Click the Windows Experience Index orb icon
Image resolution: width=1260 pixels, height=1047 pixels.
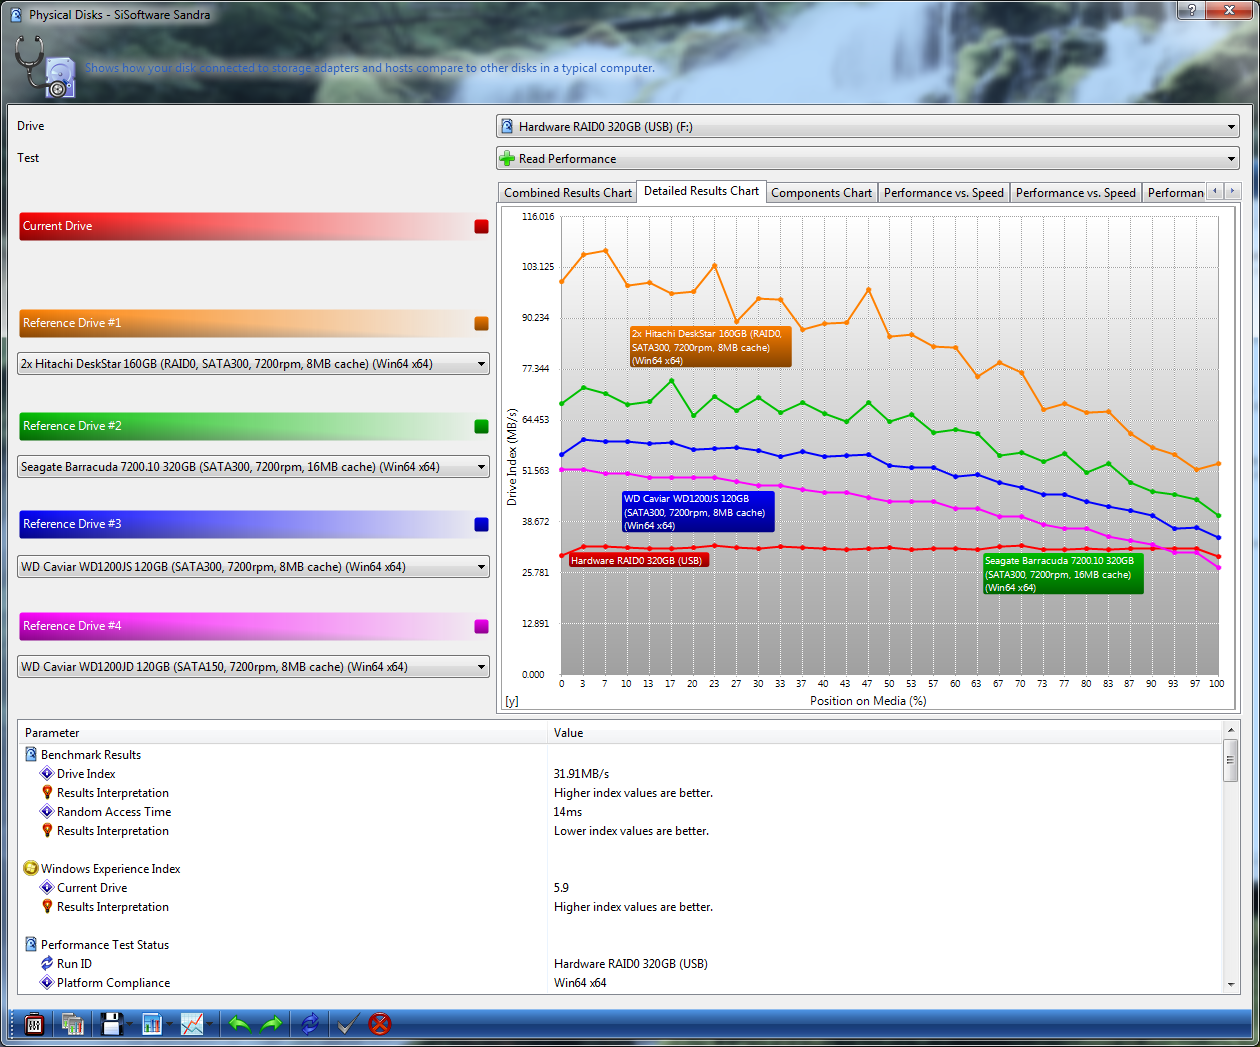click(x=31, y=869)
